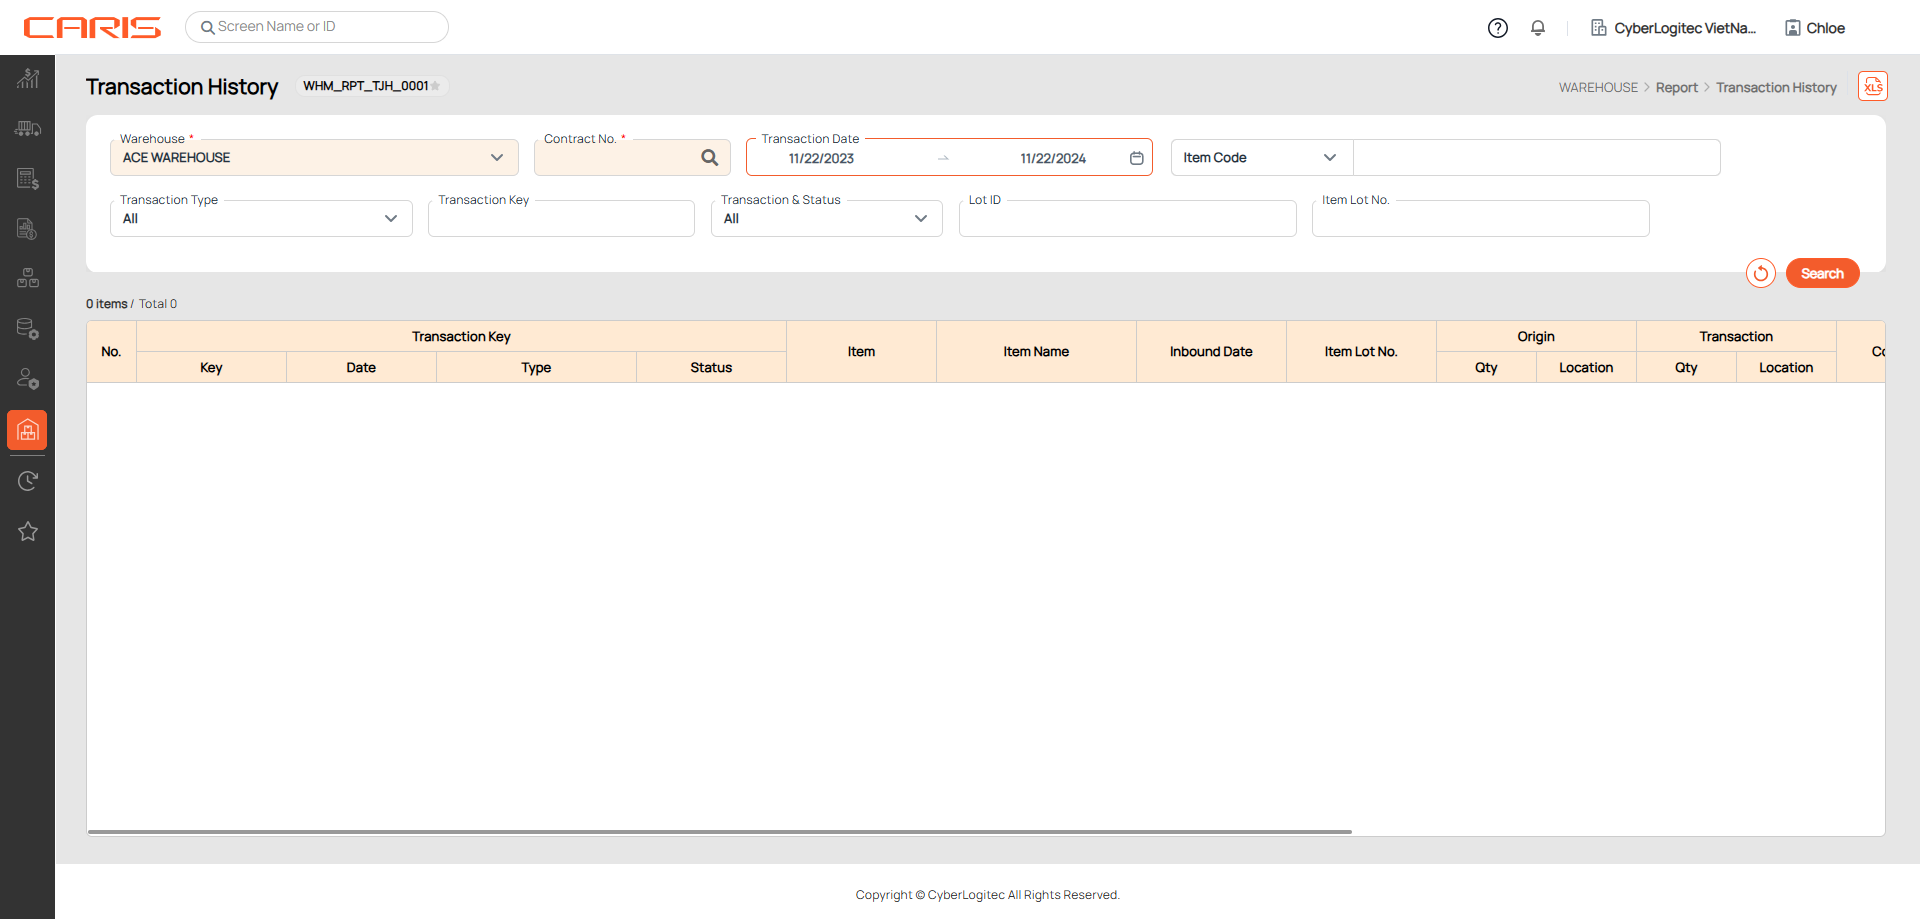Click the Contract No. search magnifier
Viewport: 1920px width, 919px height.
(x=710, y=158)
